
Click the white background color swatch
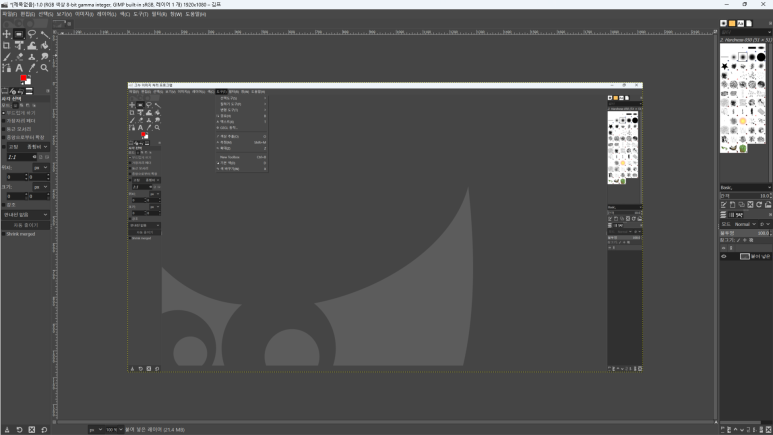click(x=28, y=81)
